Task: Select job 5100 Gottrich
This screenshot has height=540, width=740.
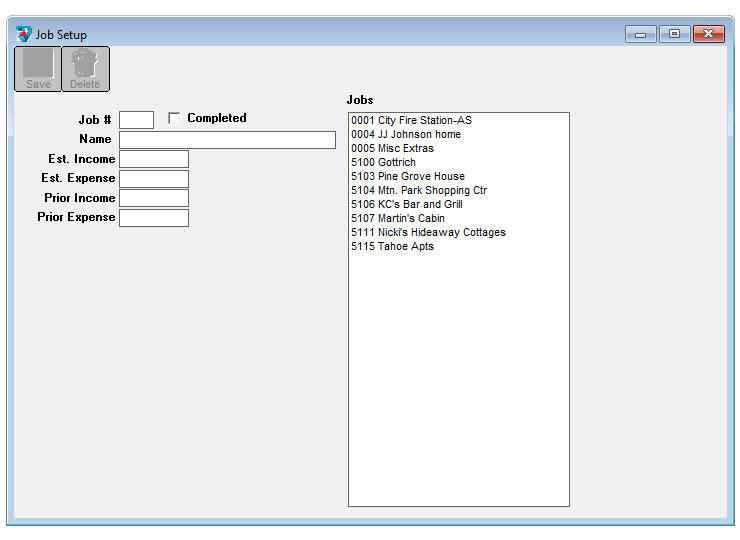Action: pos(383,162)
